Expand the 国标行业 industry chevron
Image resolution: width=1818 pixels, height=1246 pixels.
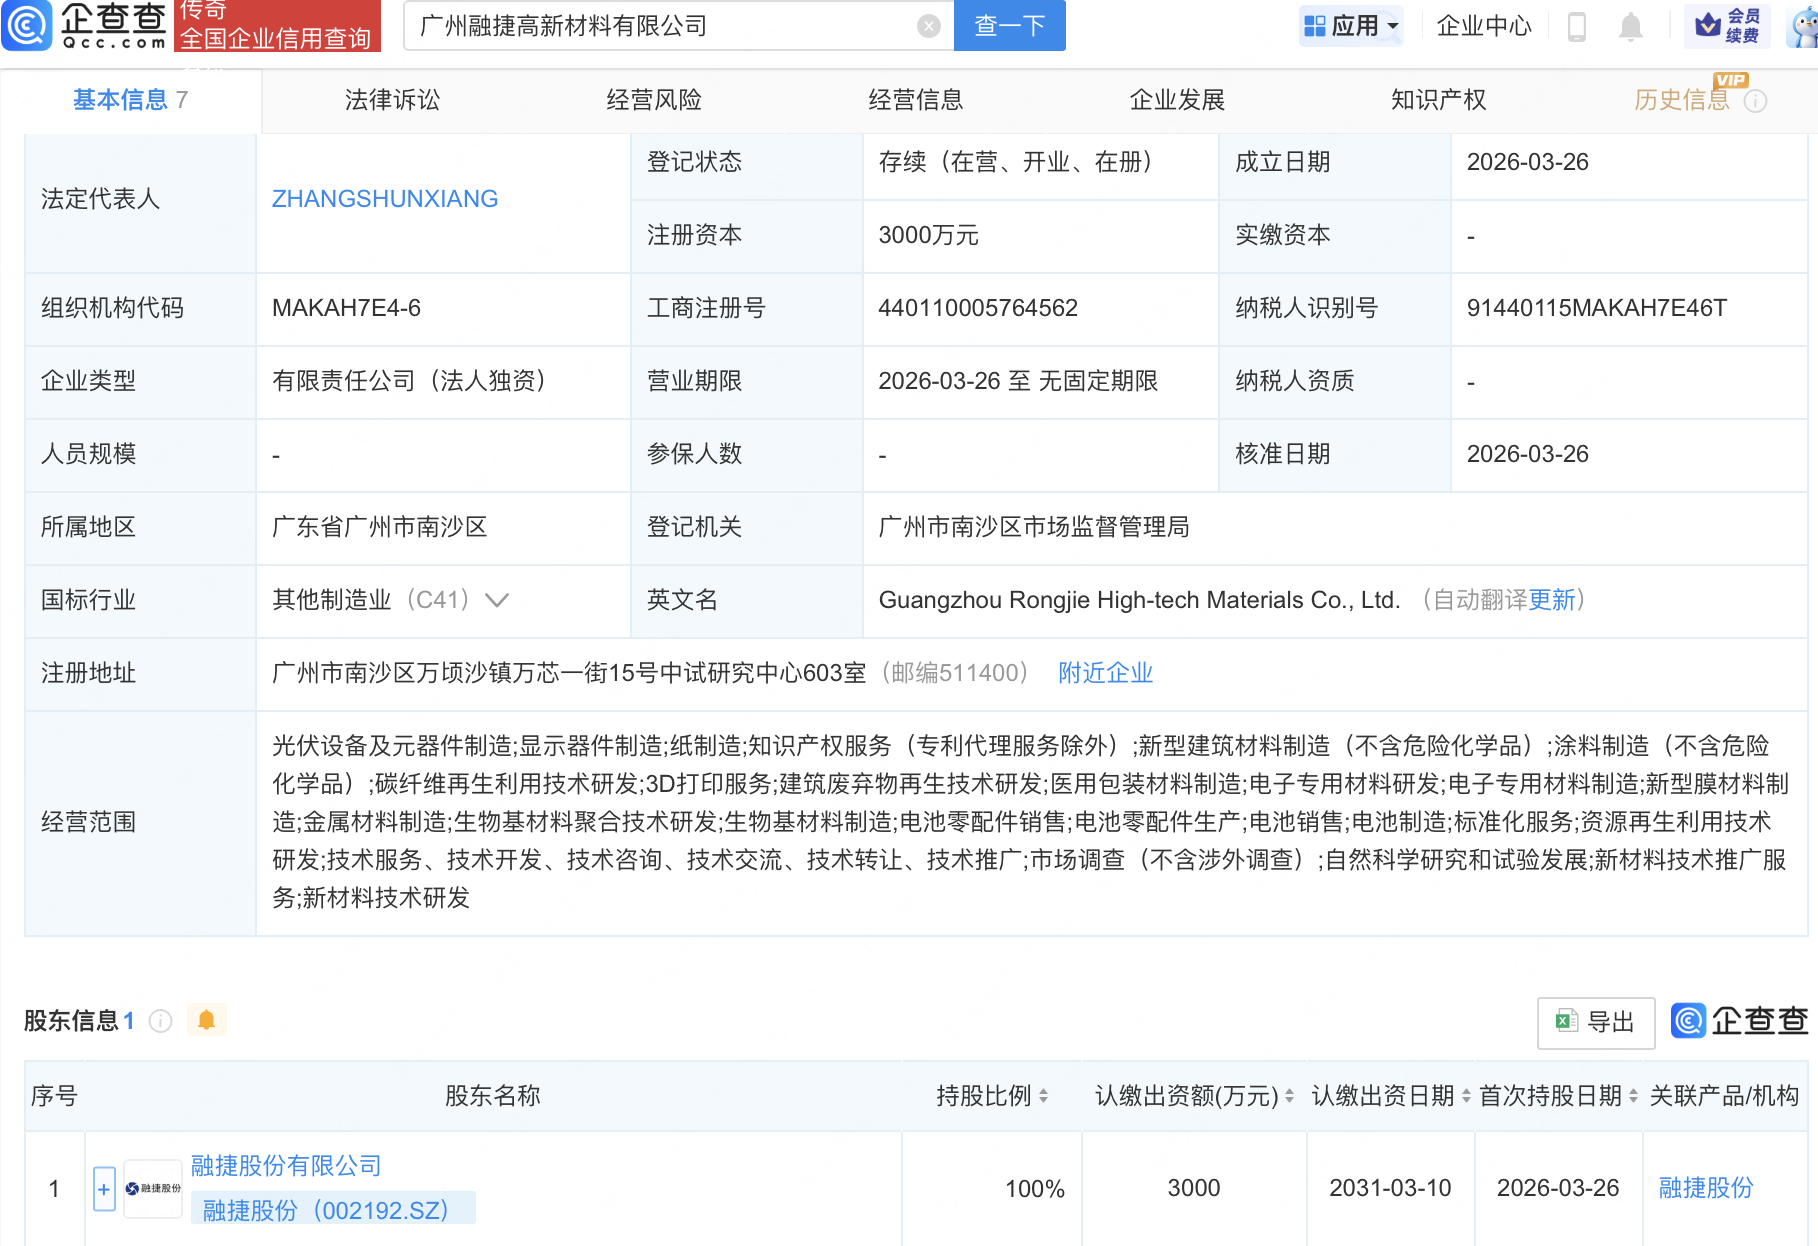coord(497,600)
